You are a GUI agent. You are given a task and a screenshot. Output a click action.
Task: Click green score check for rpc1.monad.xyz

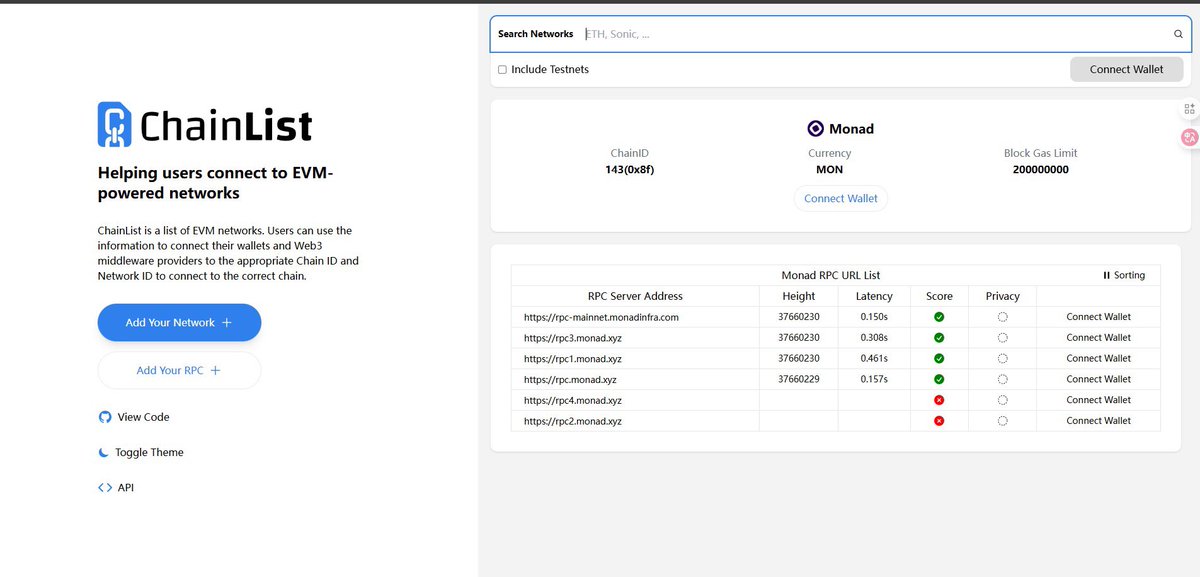[x=939, y=358]
